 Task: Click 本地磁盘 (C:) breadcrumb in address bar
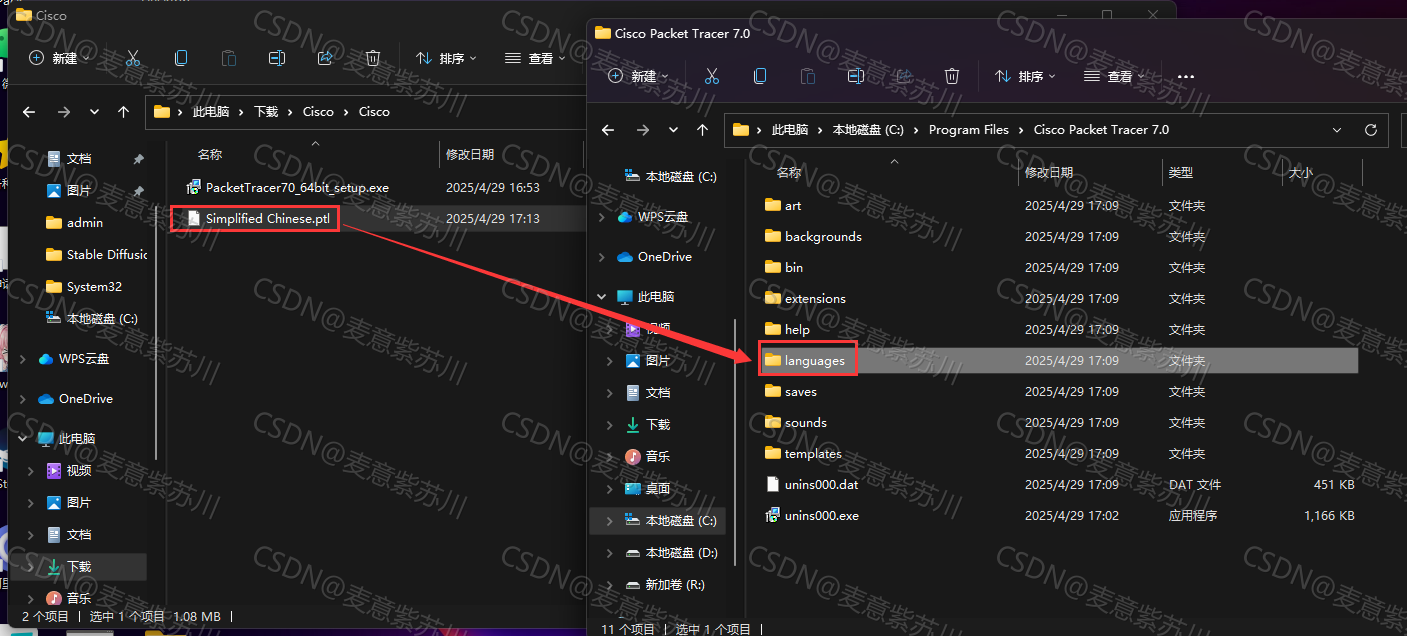pyautogui.click(x=868, y=130)
